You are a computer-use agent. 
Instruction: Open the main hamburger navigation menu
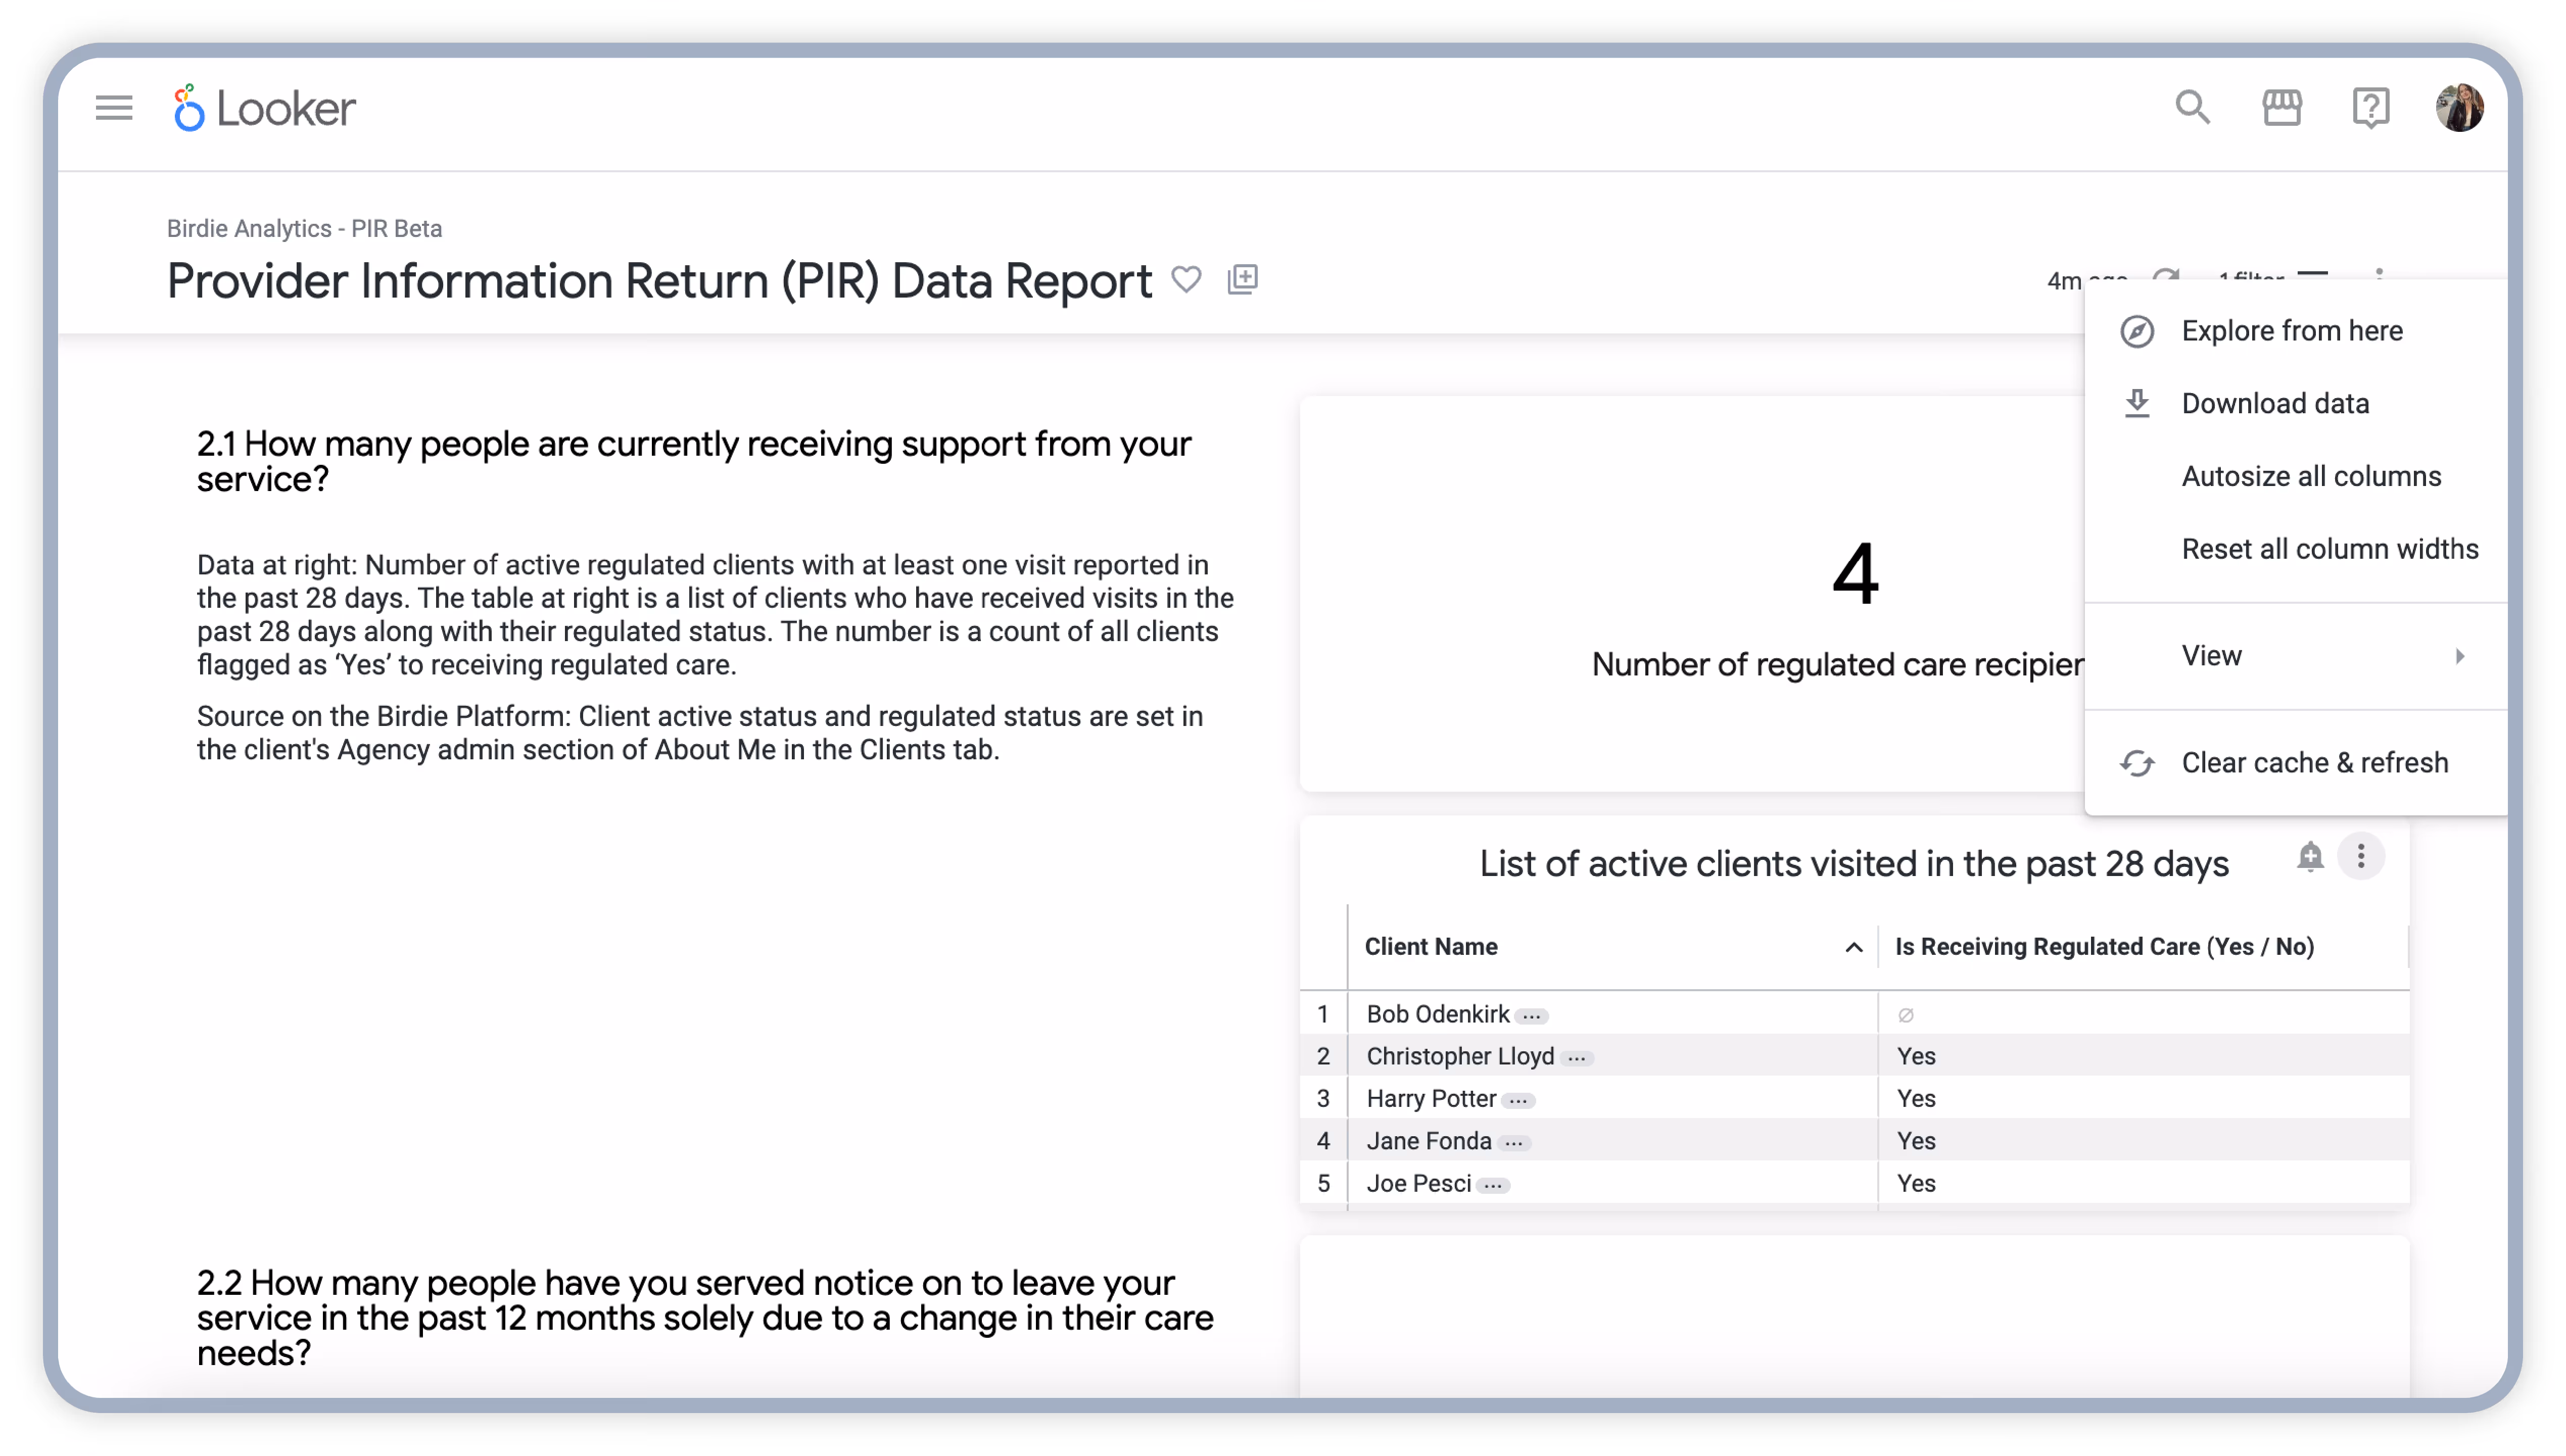click(x=114, y=107)
